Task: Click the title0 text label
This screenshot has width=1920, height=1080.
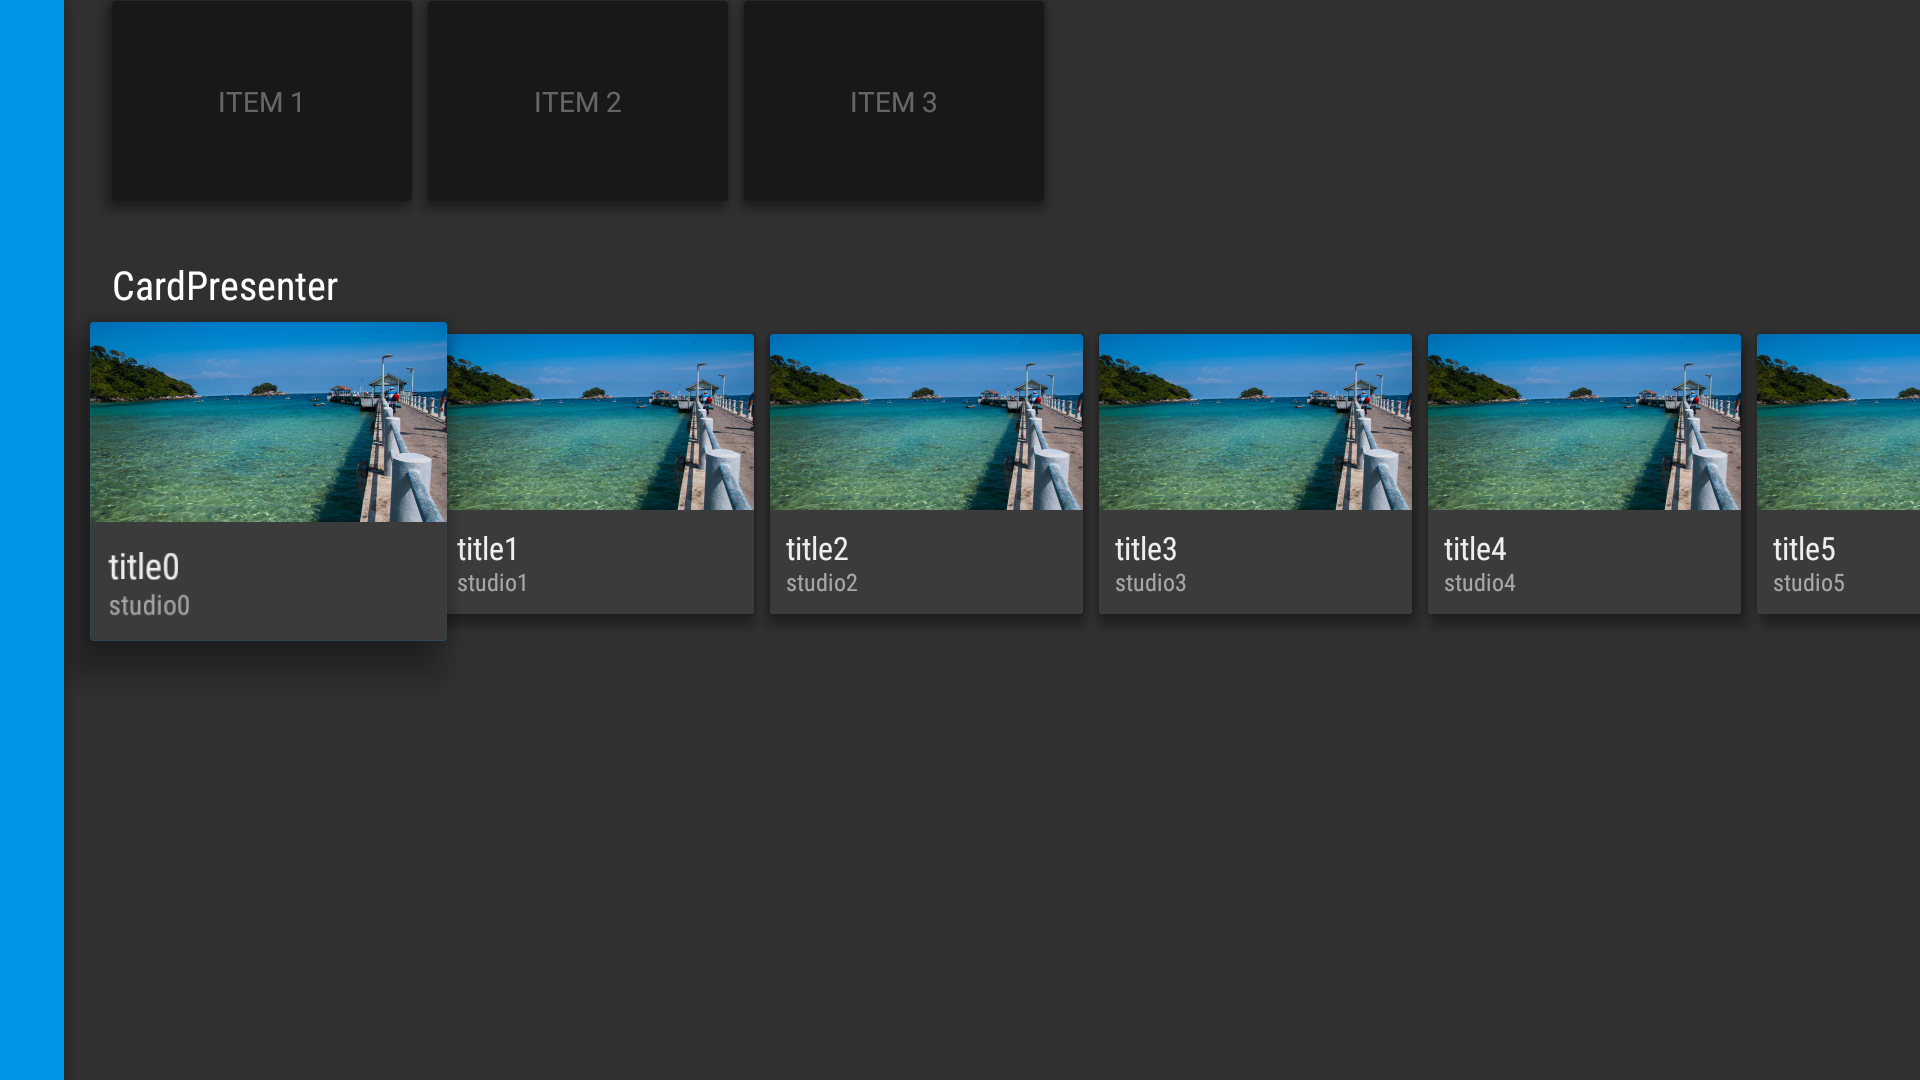Action: click(x=144, y=567)
